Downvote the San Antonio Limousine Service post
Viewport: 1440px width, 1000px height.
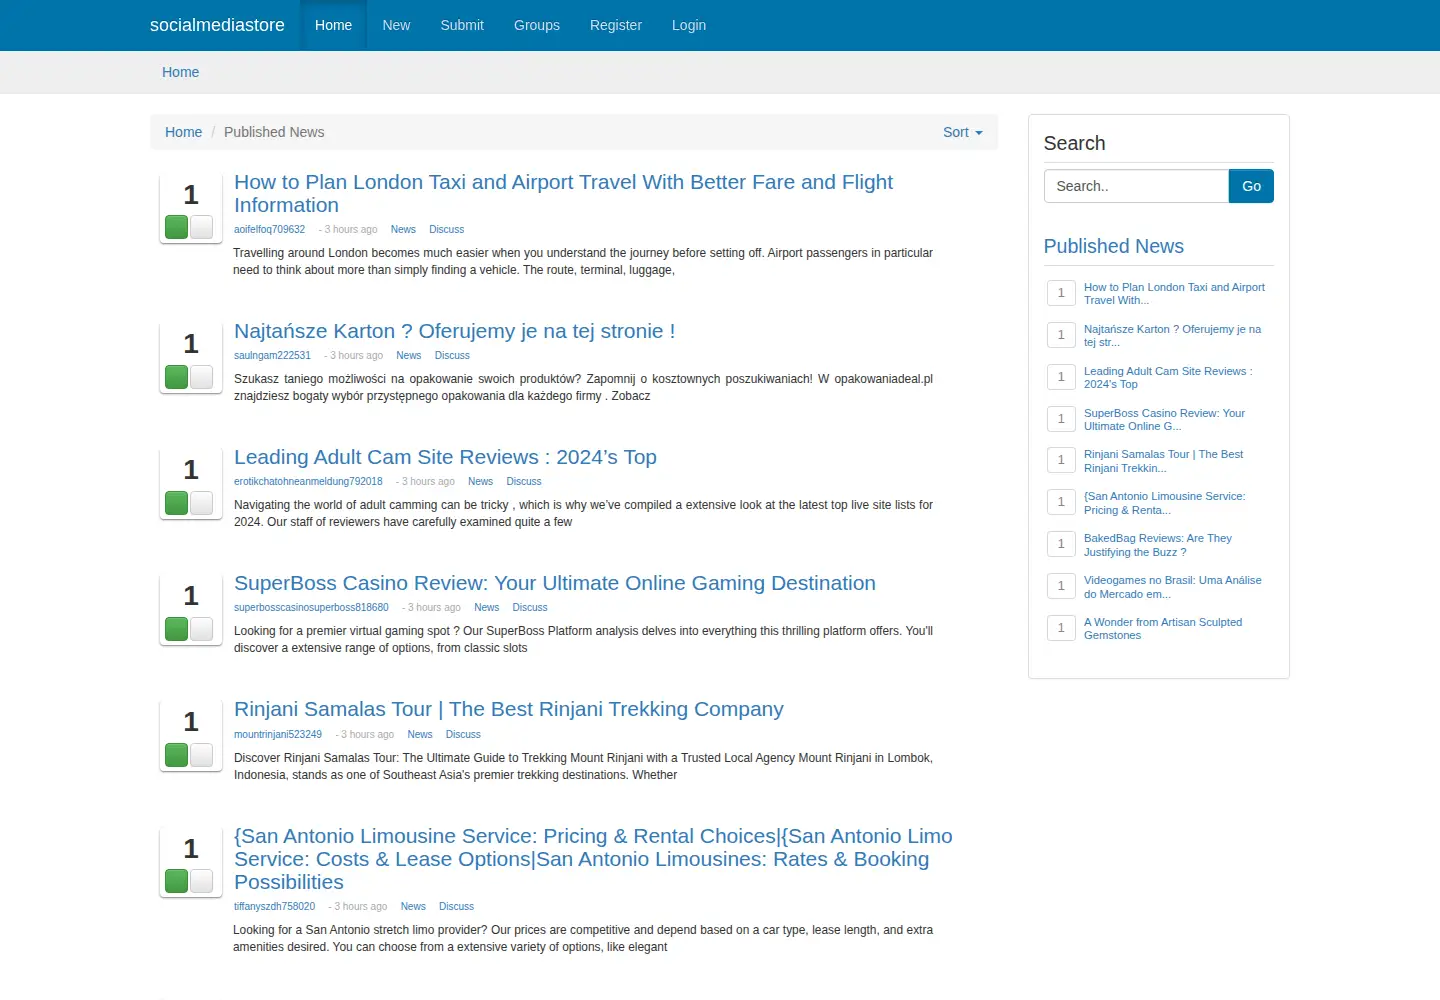coord(202,881)
